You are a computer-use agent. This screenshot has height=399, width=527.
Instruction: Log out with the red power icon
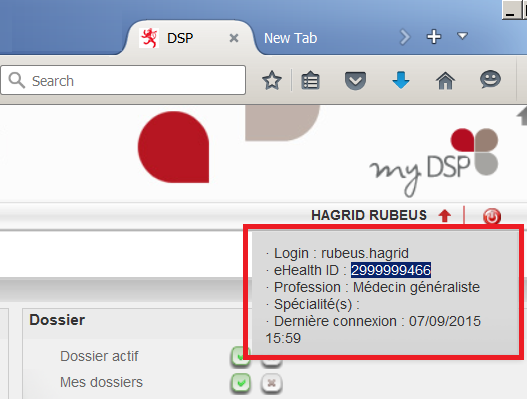[492, 216]
